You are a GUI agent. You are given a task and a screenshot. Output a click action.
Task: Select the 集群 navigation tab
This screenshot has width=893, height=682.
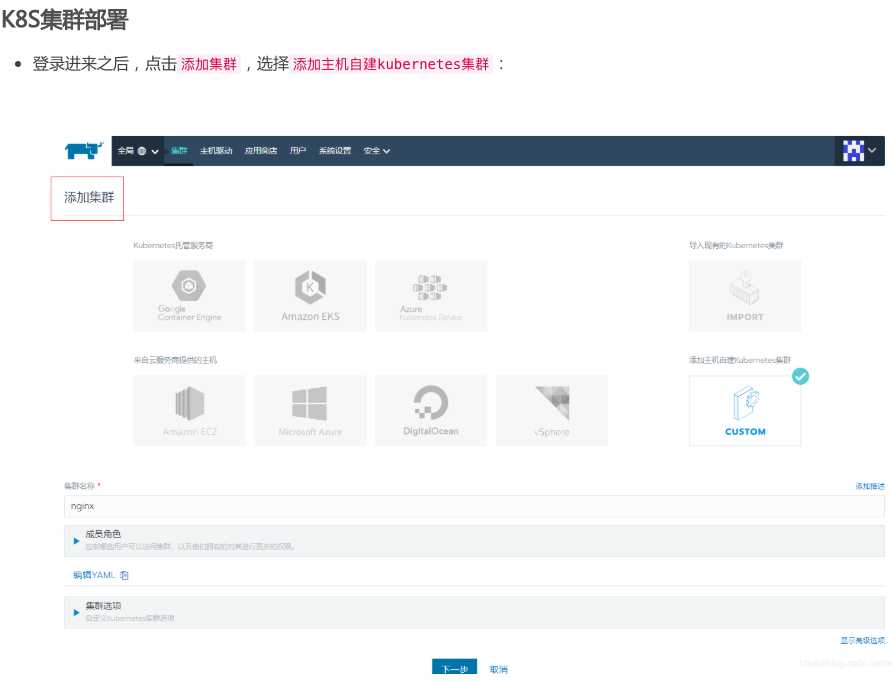(x=179, y=151)
